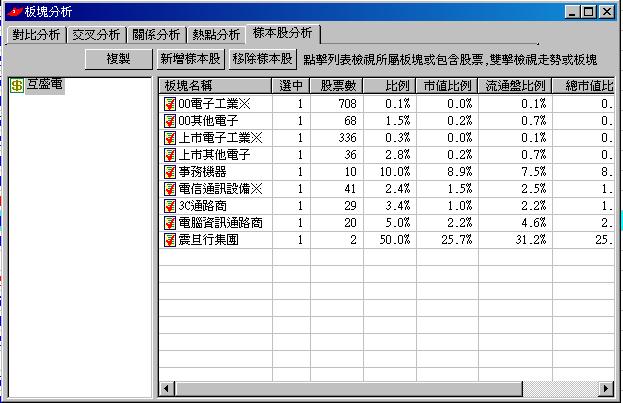Sort by the 股票數 column header

pos(335,86)
